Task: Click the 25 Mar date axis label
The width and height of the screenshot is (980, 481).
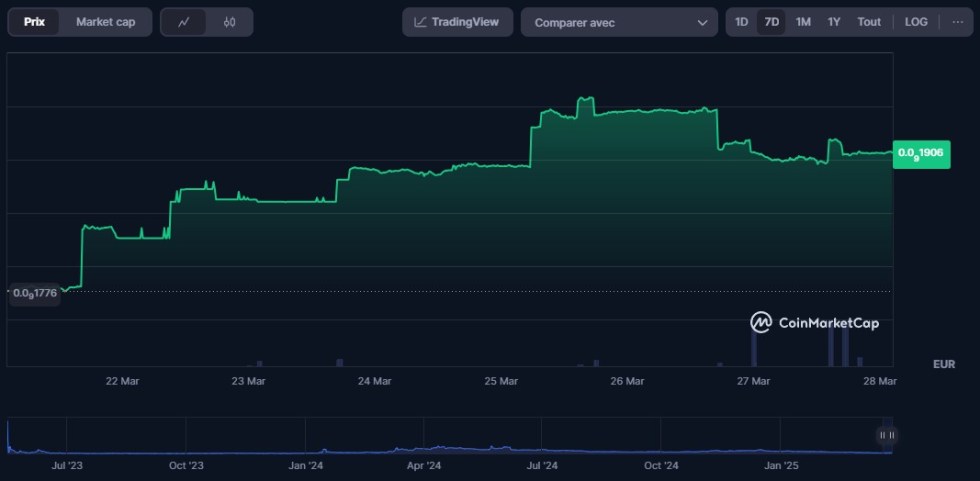Action: coord(501,381)
